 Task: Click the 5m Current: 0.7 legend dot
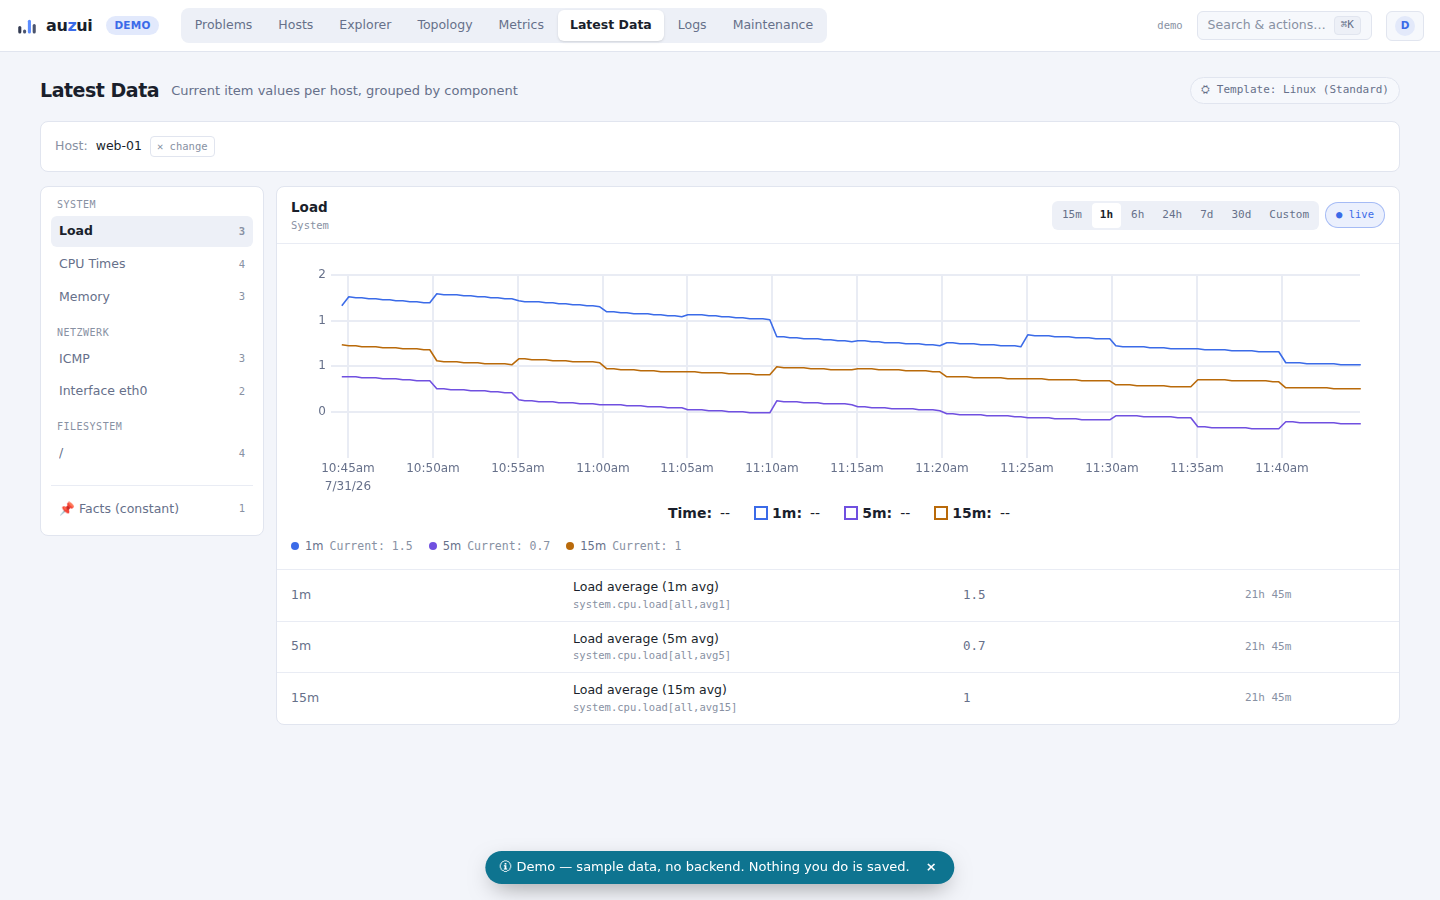coord(433,546)
